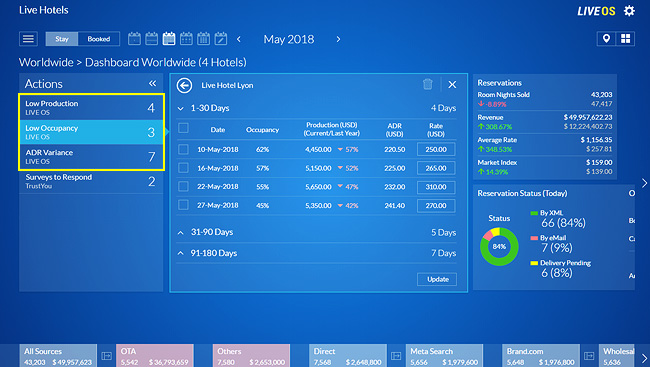Select Low Occupancy action
The height and width of the screenshot is (367, 650).
click(x=91, y=132)
